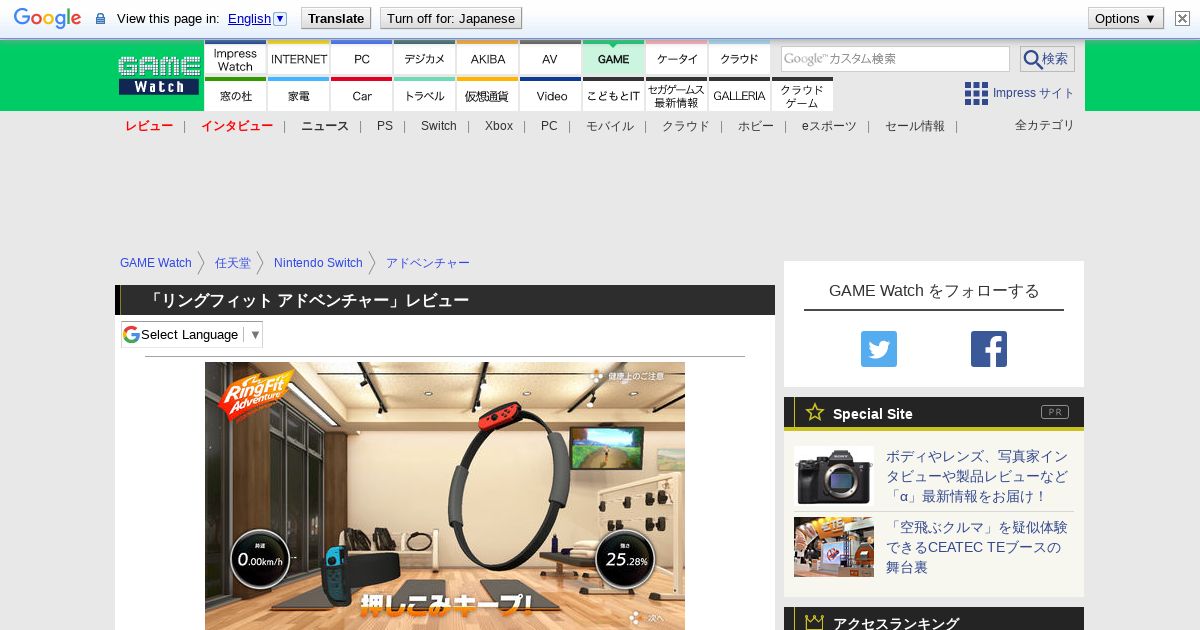Viewport: 1200px width, 630px height.
Task: Open the Impress Watch tab
Action: coord(235,58)
